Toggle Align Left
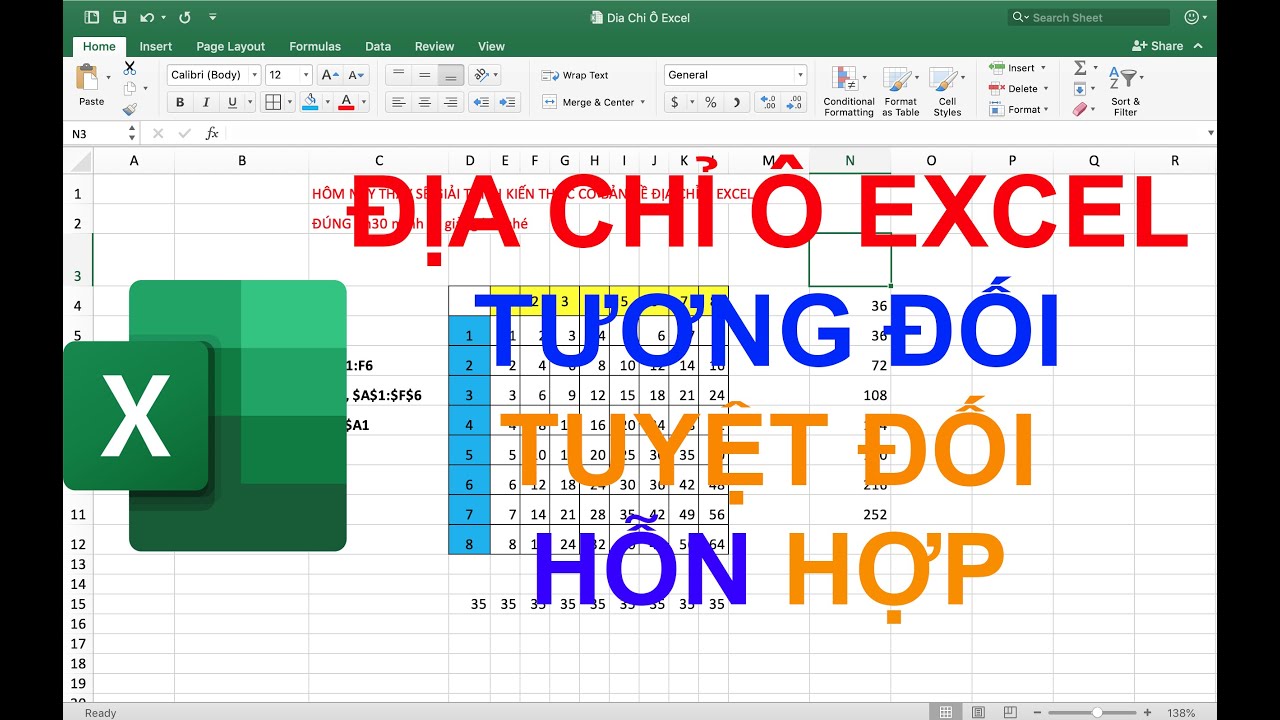The height and width of the screenshot is (720, 1280). [398, 102]
